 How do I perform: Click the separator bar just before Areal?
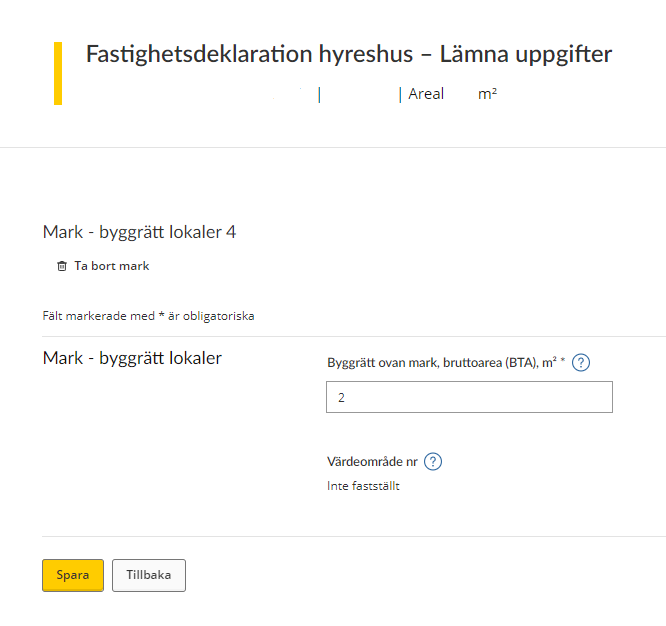click(400, 95)
